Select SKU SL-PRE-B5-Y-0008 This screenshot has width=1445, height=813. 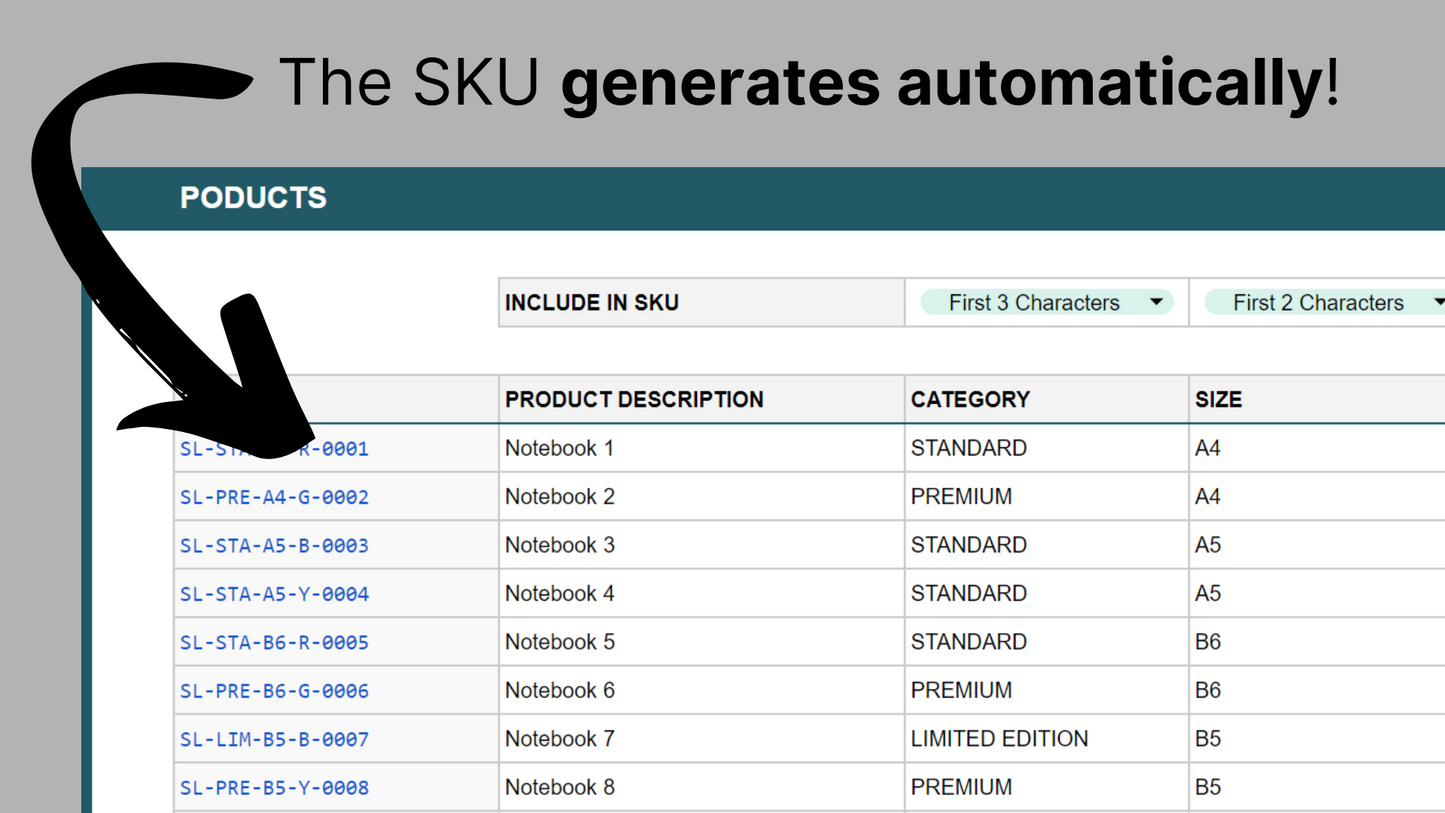click(x=274, y=788)
